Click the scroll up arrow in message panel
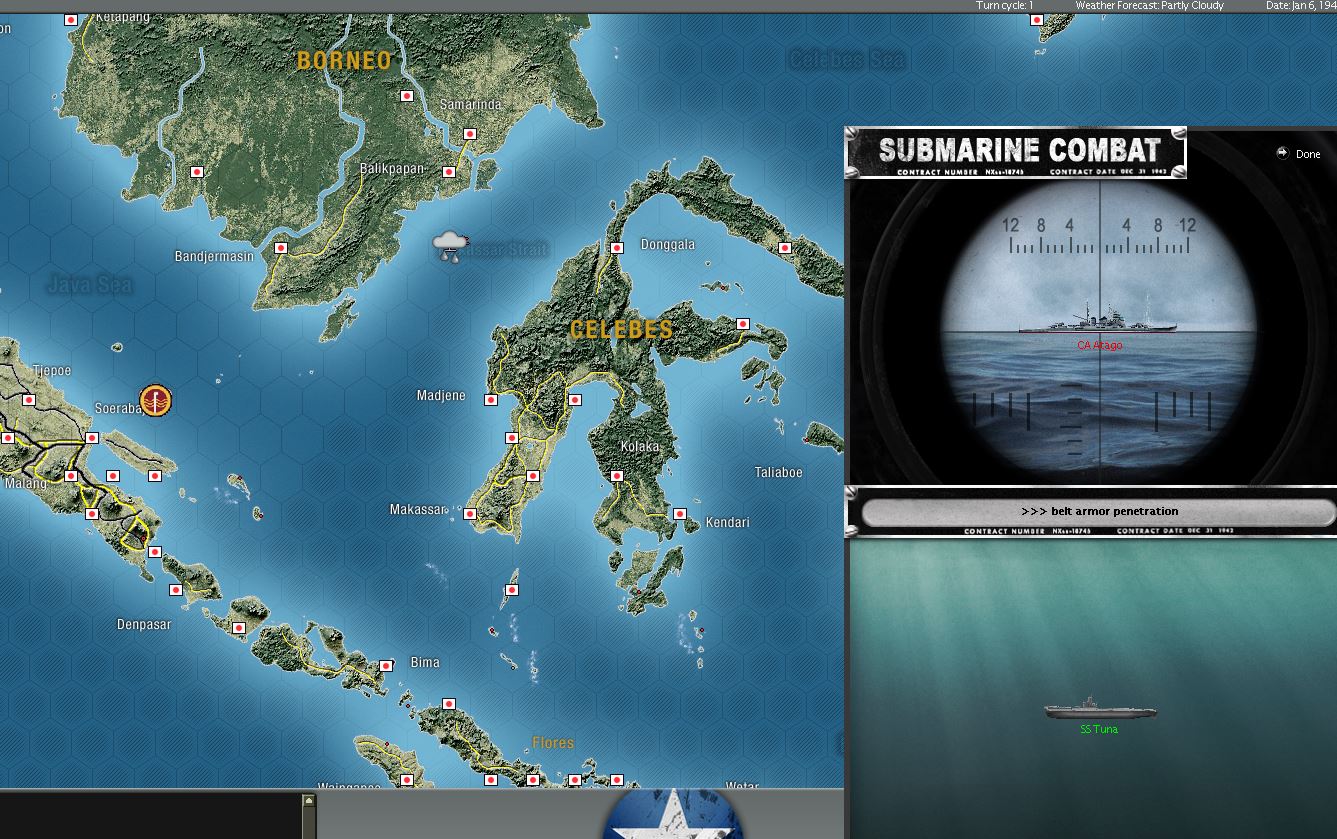Image resolution: width=1337 pixels, height=839 pixels. pos(308,800)
